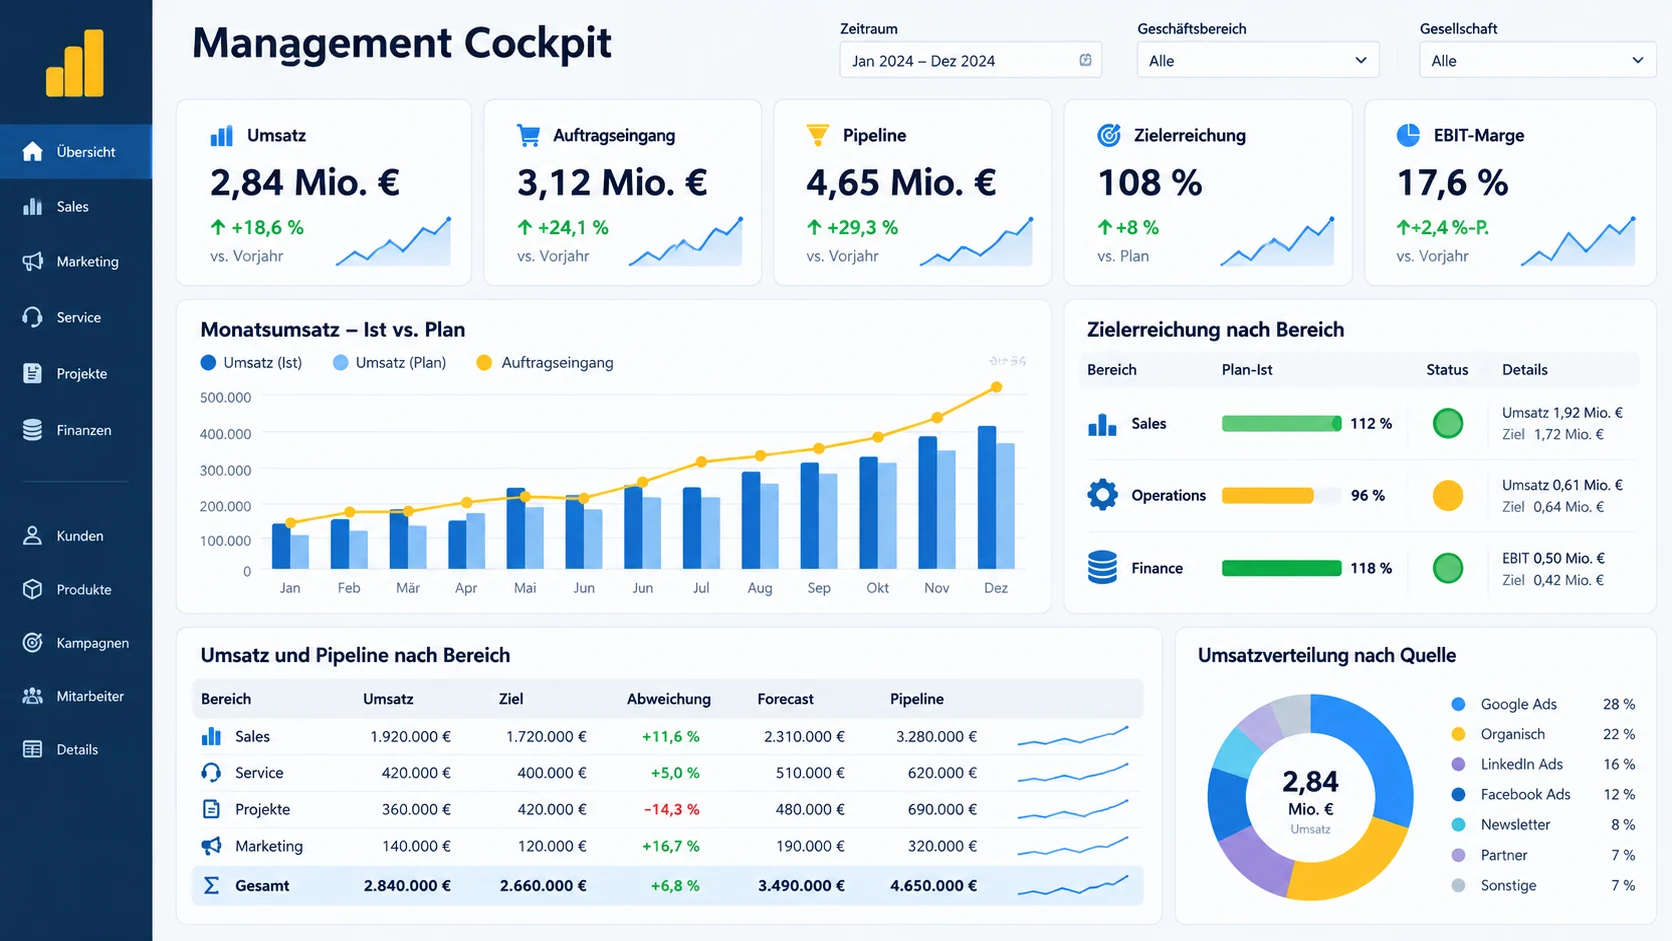Click the Zielerreichung target icon

click(x=1109, y=135)
